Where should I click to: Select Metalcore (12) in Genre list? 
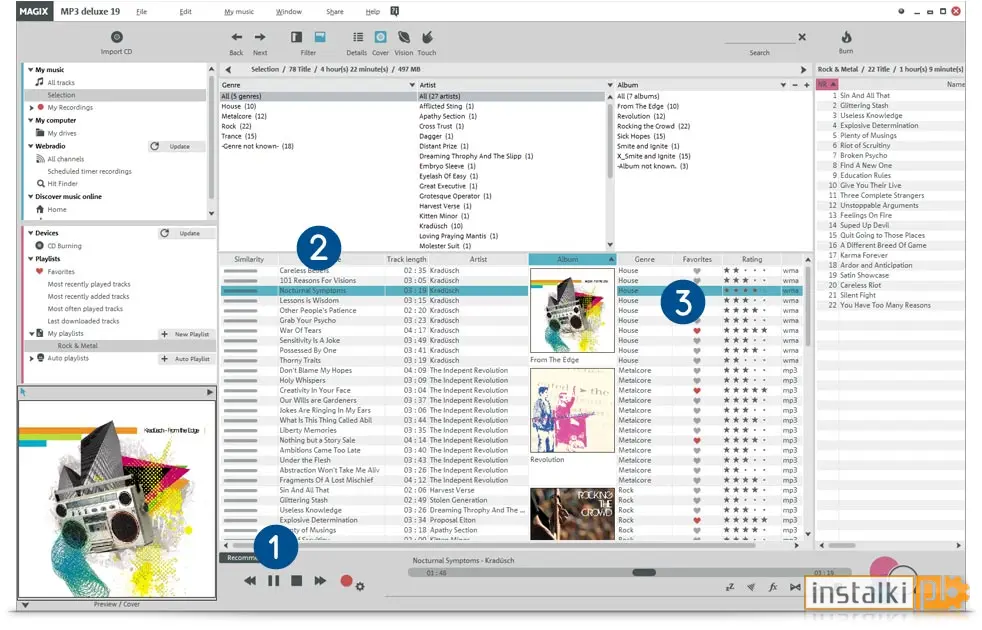pos(244,116)
